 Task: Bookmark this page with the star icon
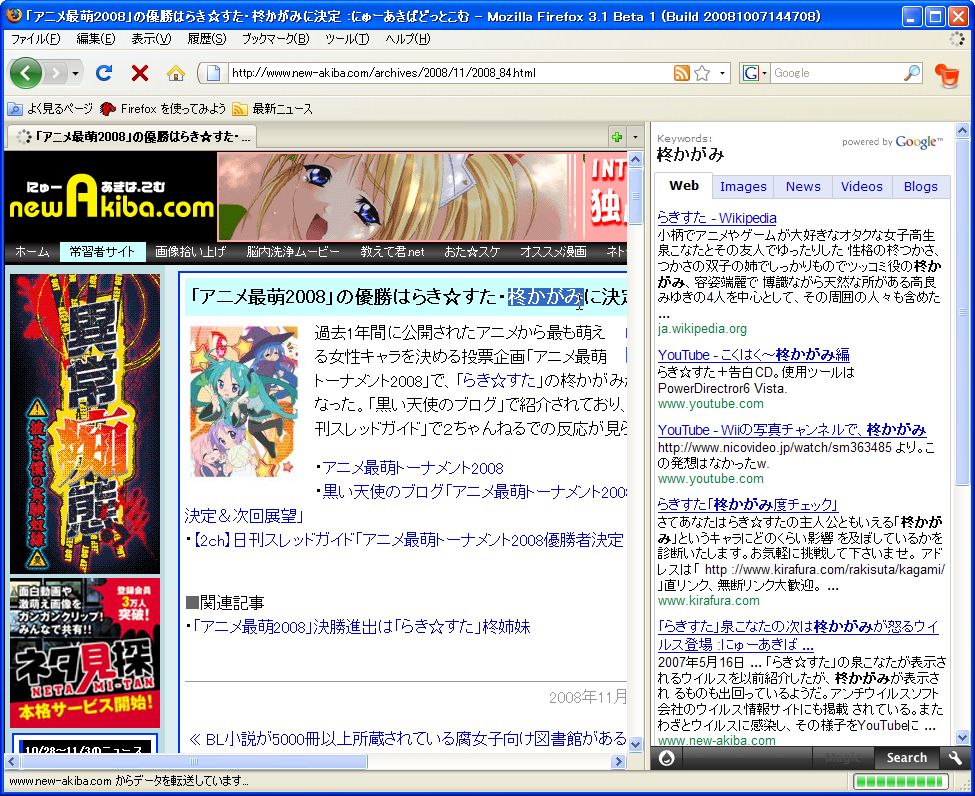coord(702,73)
